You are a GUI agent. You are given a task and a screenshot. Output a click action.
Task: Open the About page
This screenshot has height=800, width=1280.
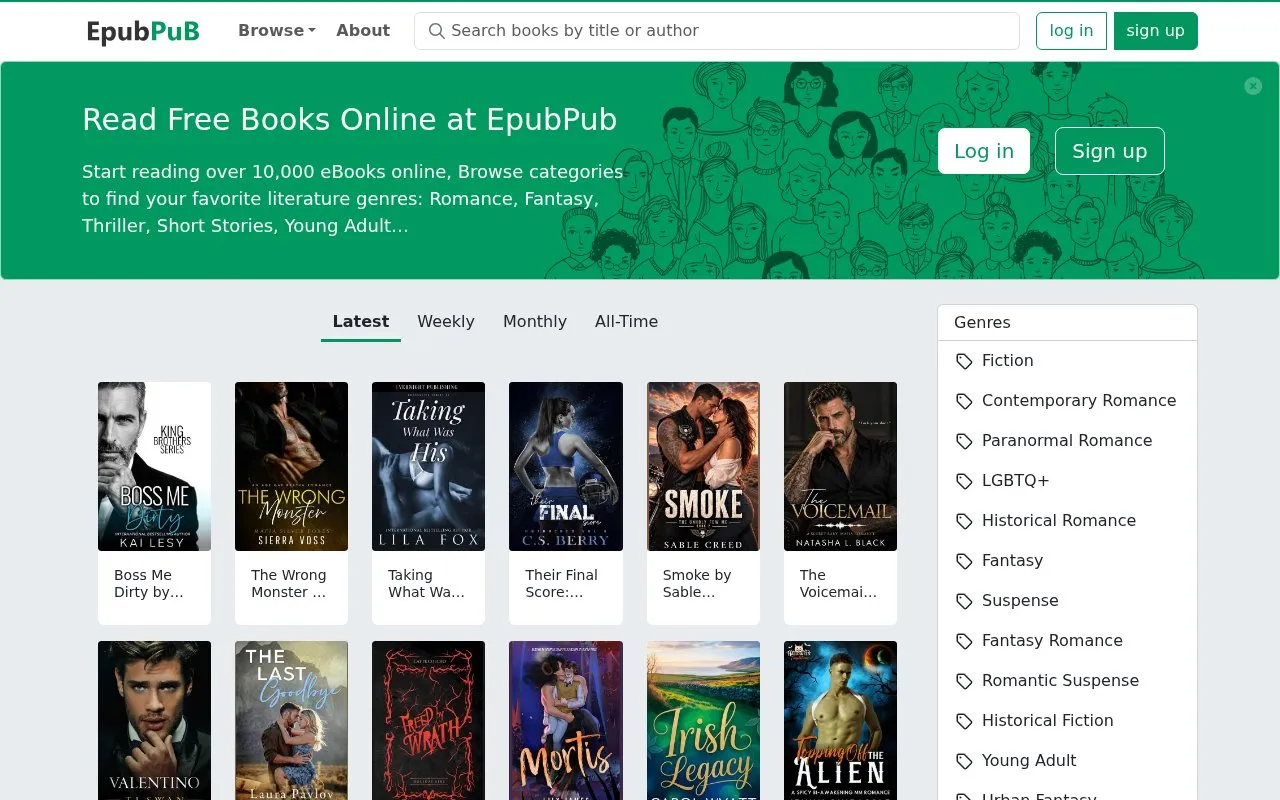point(363,30)
